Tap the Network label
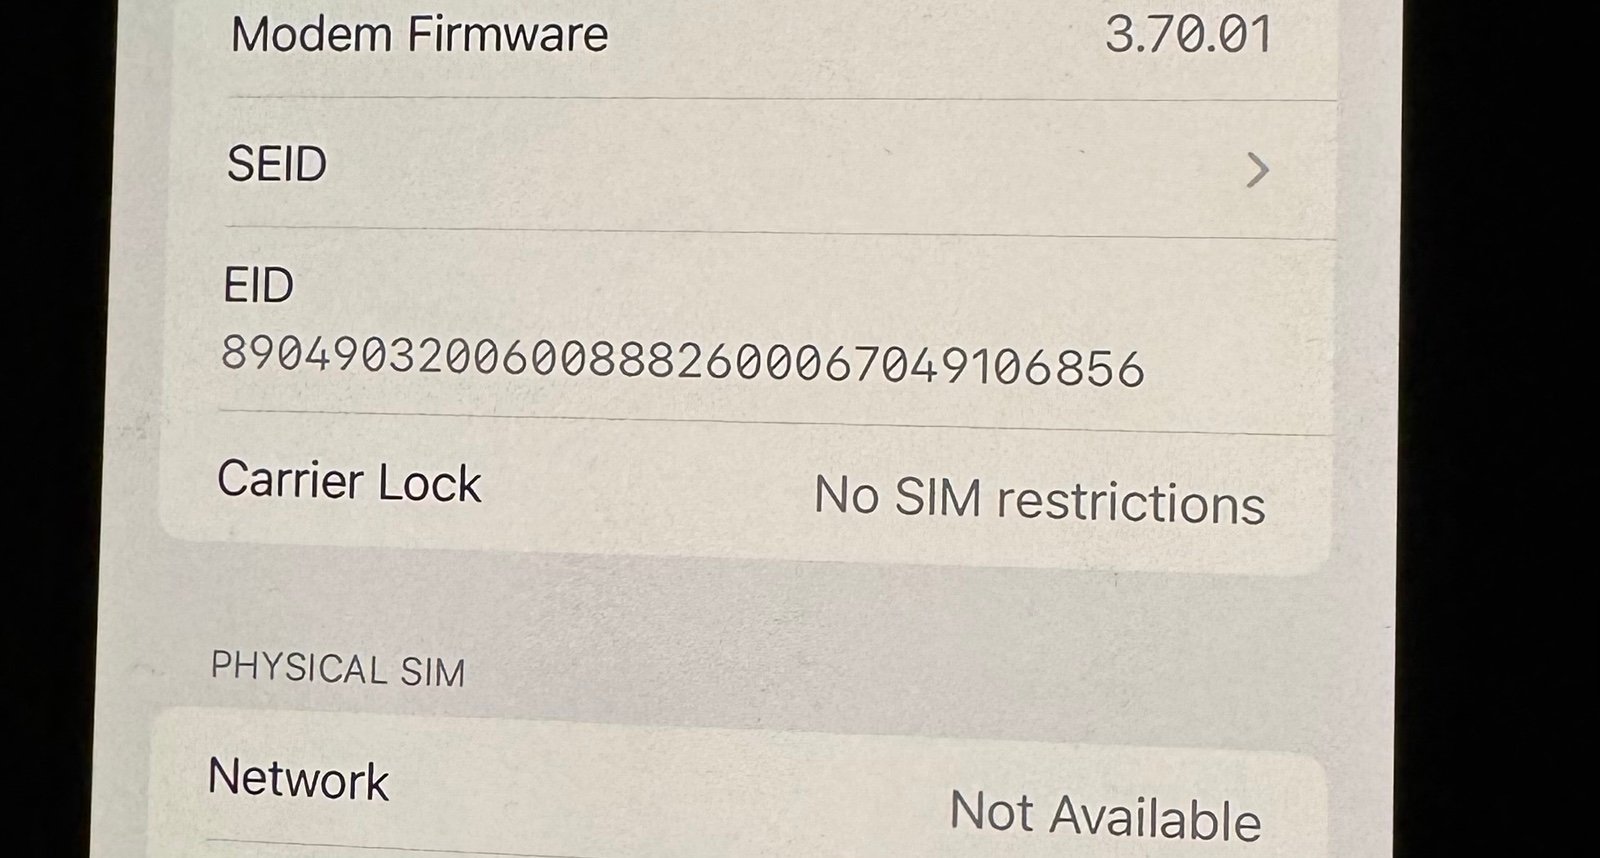 pos(298,778)
